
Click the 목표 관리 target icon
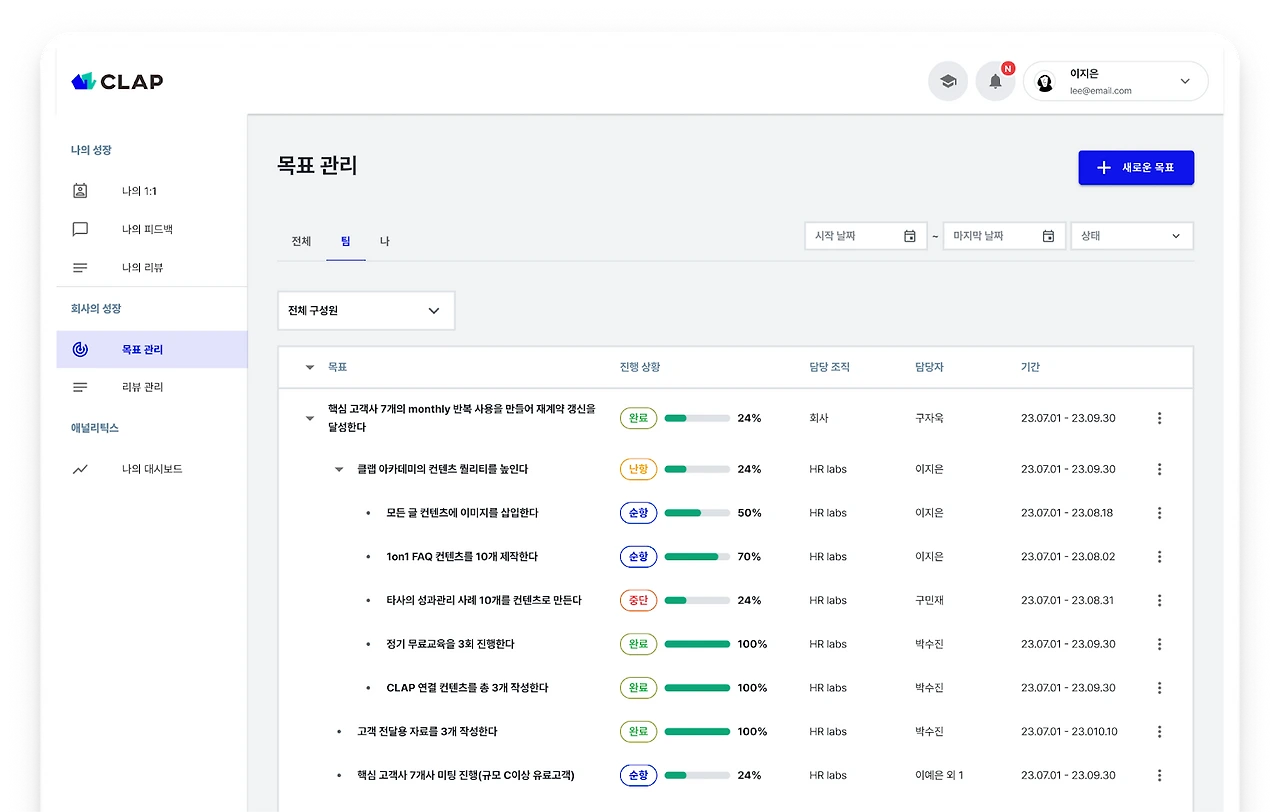click(x=80, y=349)
